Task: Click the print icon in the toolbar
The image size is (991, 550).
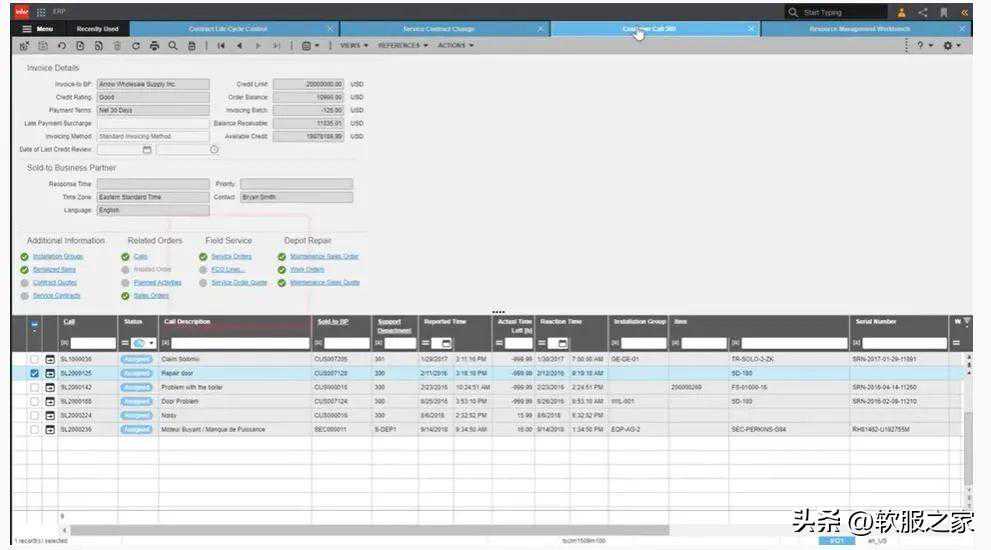Action: point(154,46)
